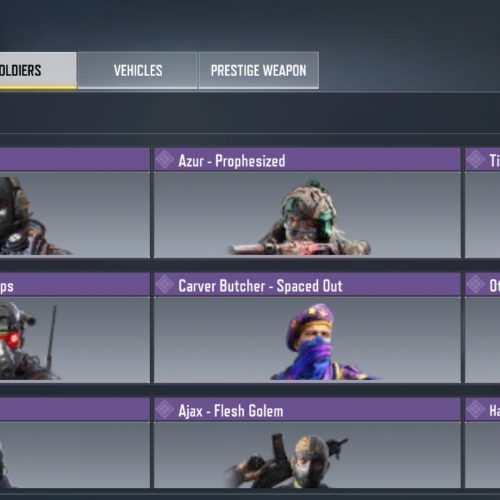Screen dimensions: 500x500
Task: Open the partially visible middle-right skin card
Action: pyautogui.click(x=482, y=328)
